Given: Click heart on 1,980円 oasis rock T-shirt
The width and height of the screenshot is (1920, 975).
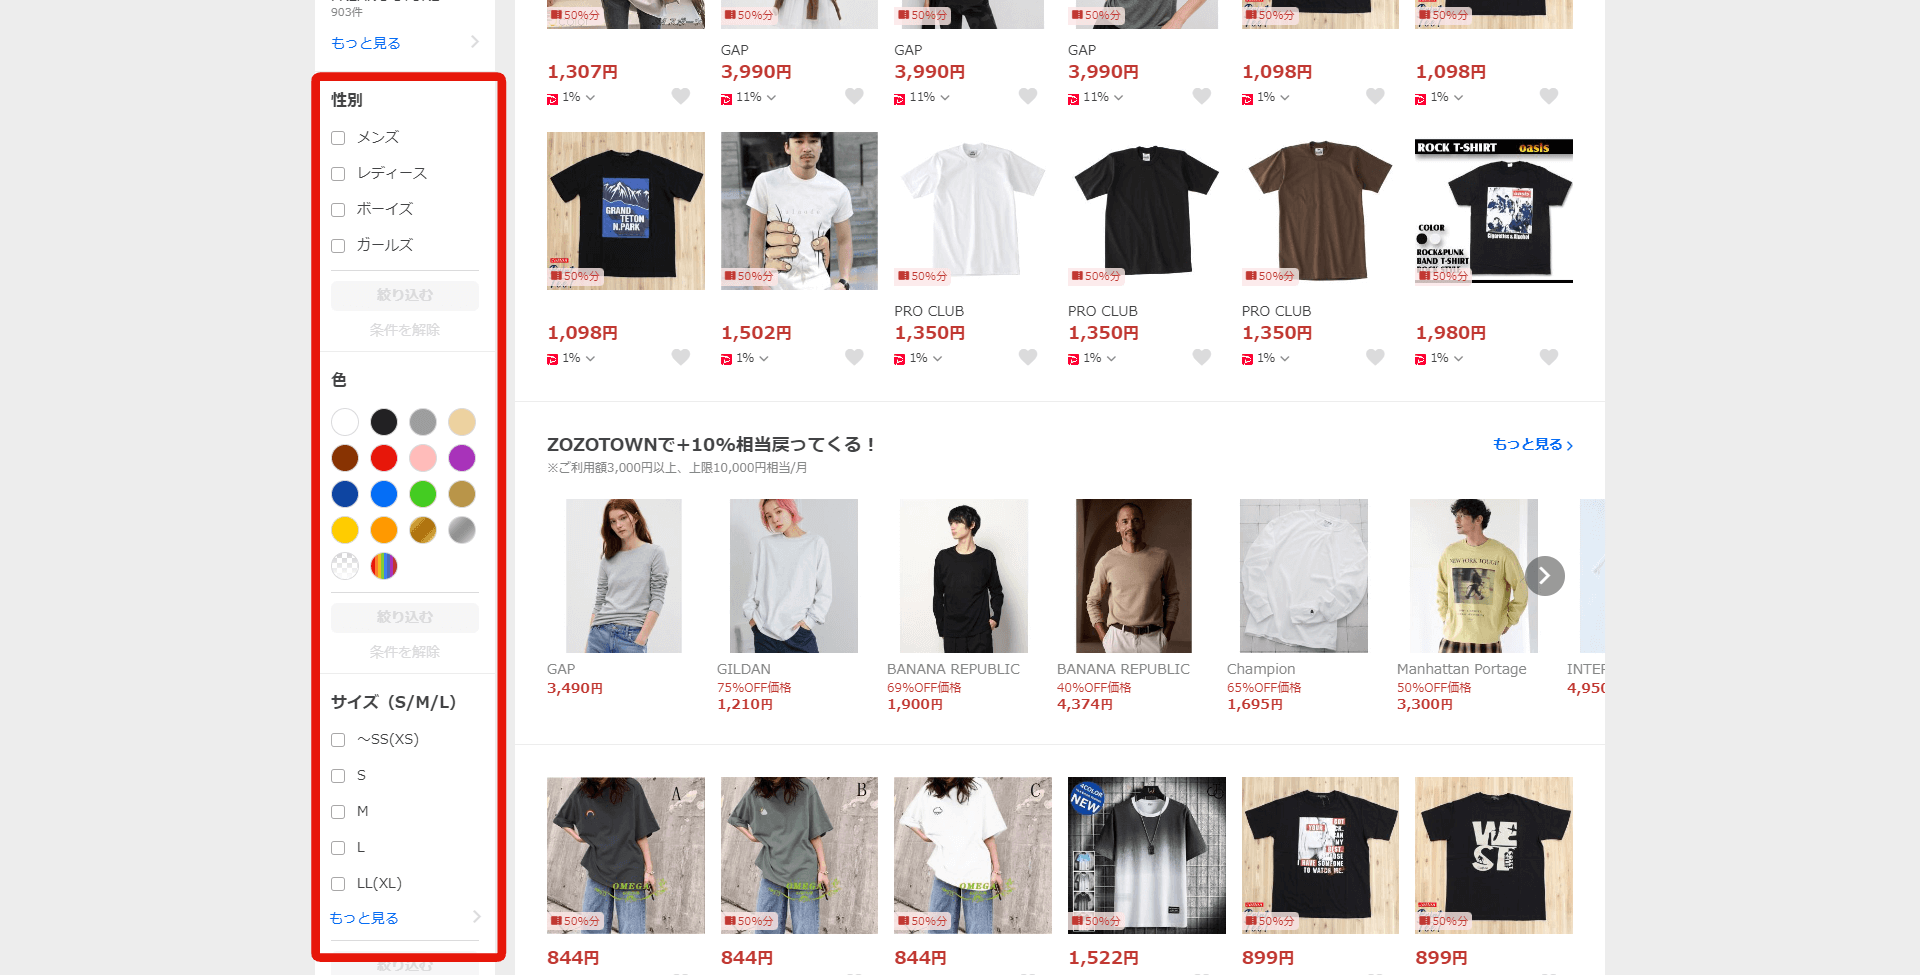Looking at the screenshot, I should [x=1548, y=357].
